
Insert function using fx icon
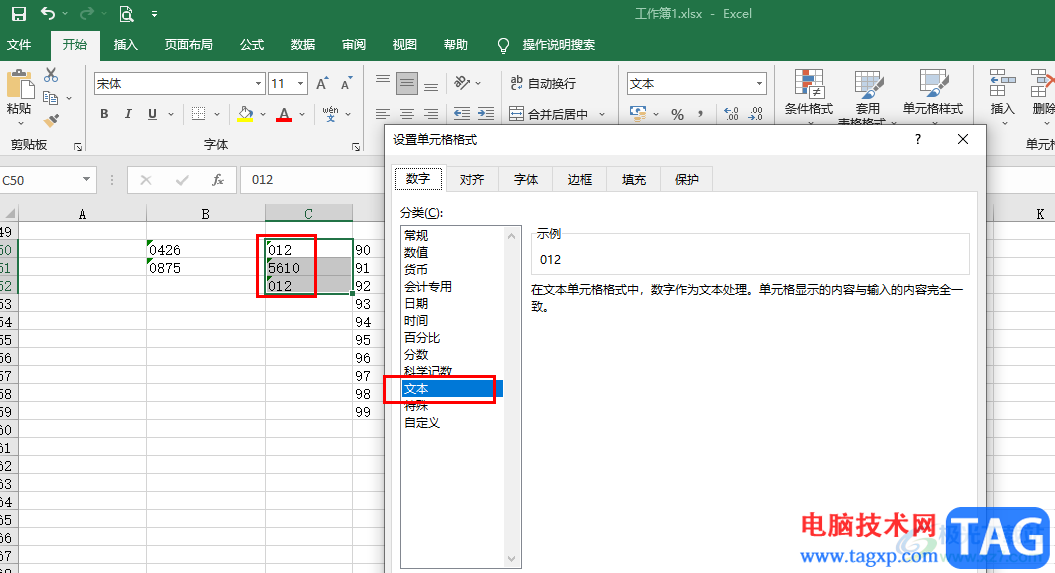tap(218, 180)
